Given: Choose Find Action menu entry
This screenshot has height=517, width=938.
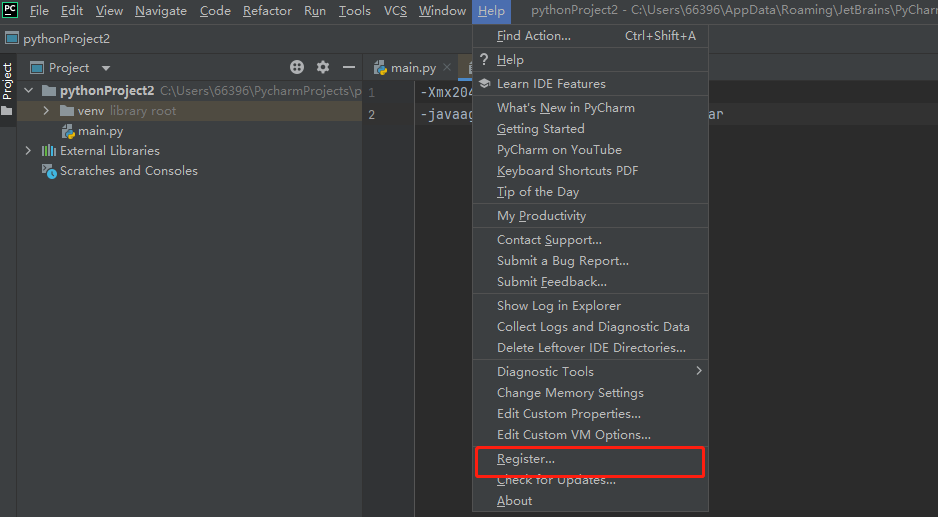Looking at the screenshot, I should (x=534, y=36).
